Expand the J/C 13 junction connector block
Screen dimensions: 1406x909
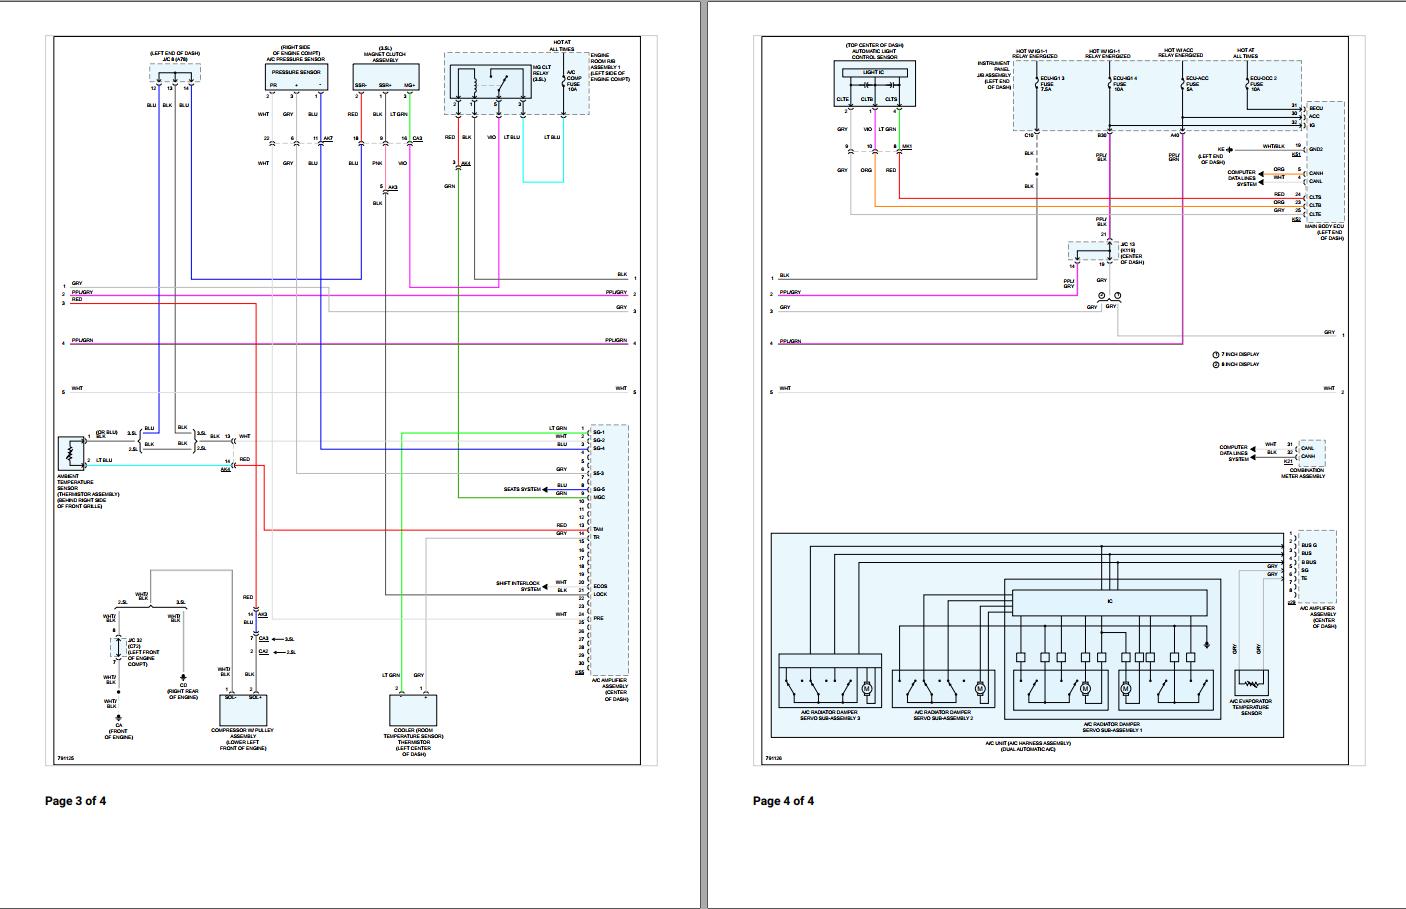1090,250
